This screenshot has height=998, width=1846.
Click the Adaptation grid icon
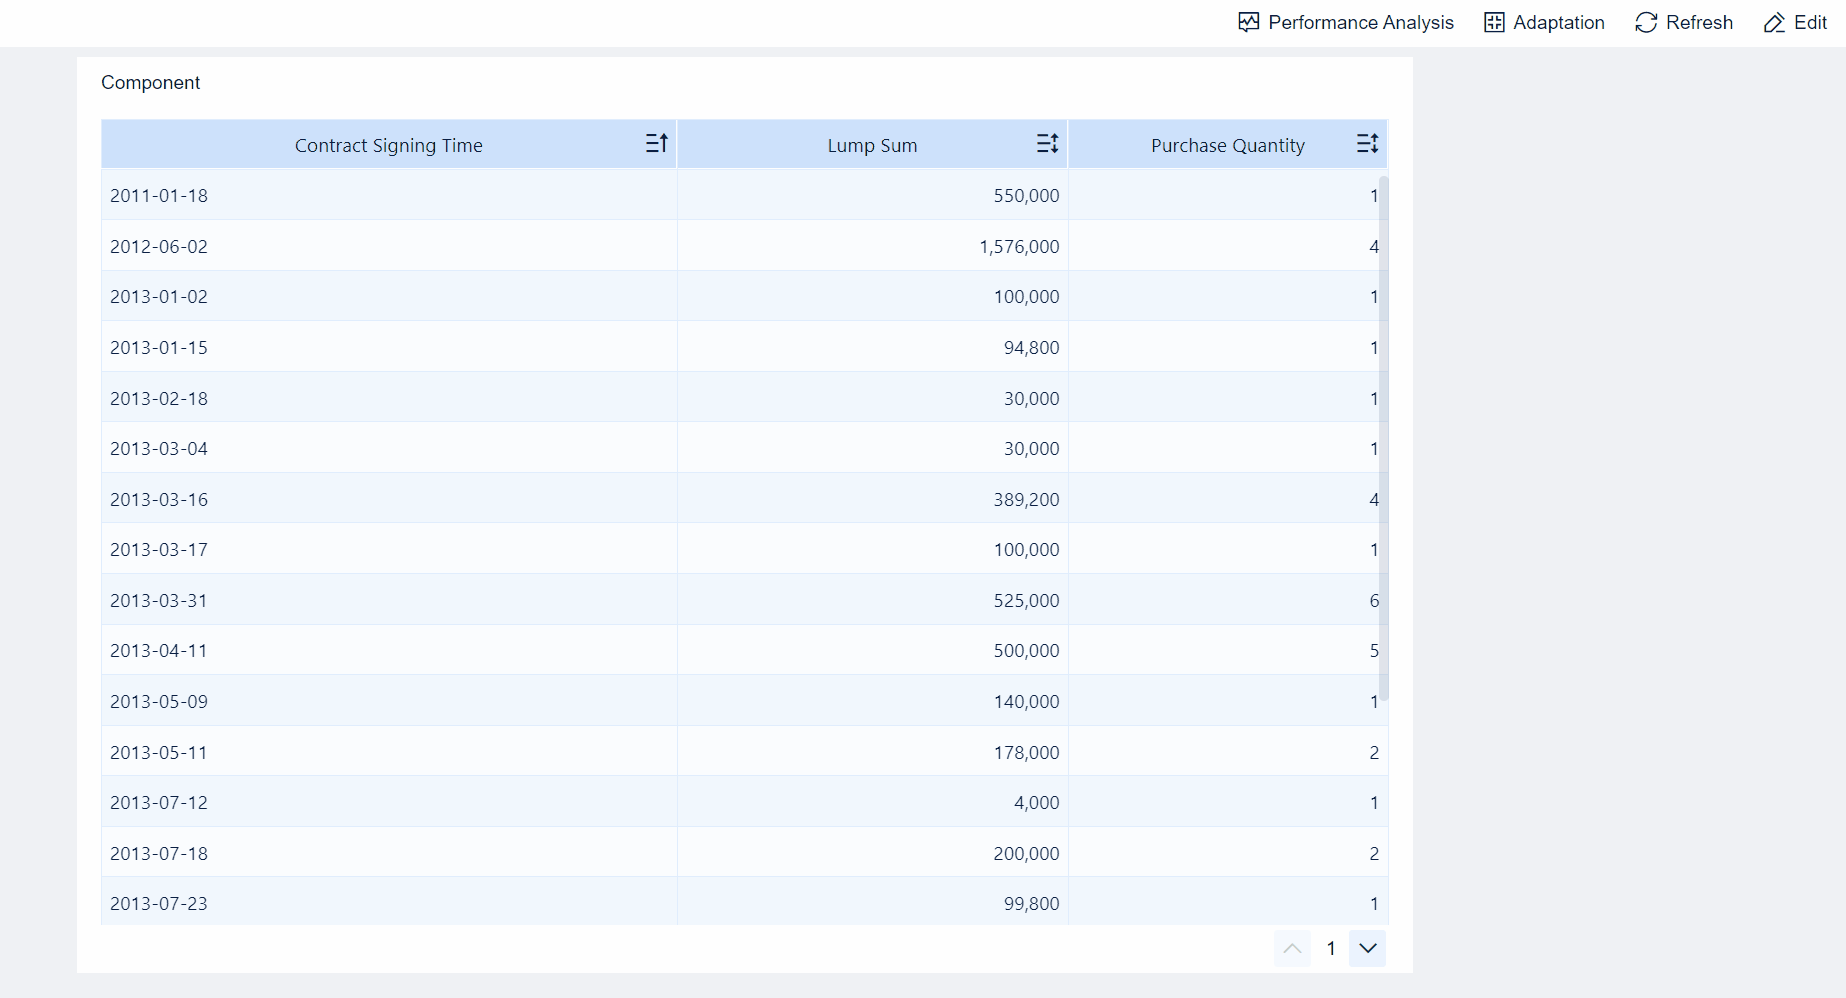[x=1494, y=22]
